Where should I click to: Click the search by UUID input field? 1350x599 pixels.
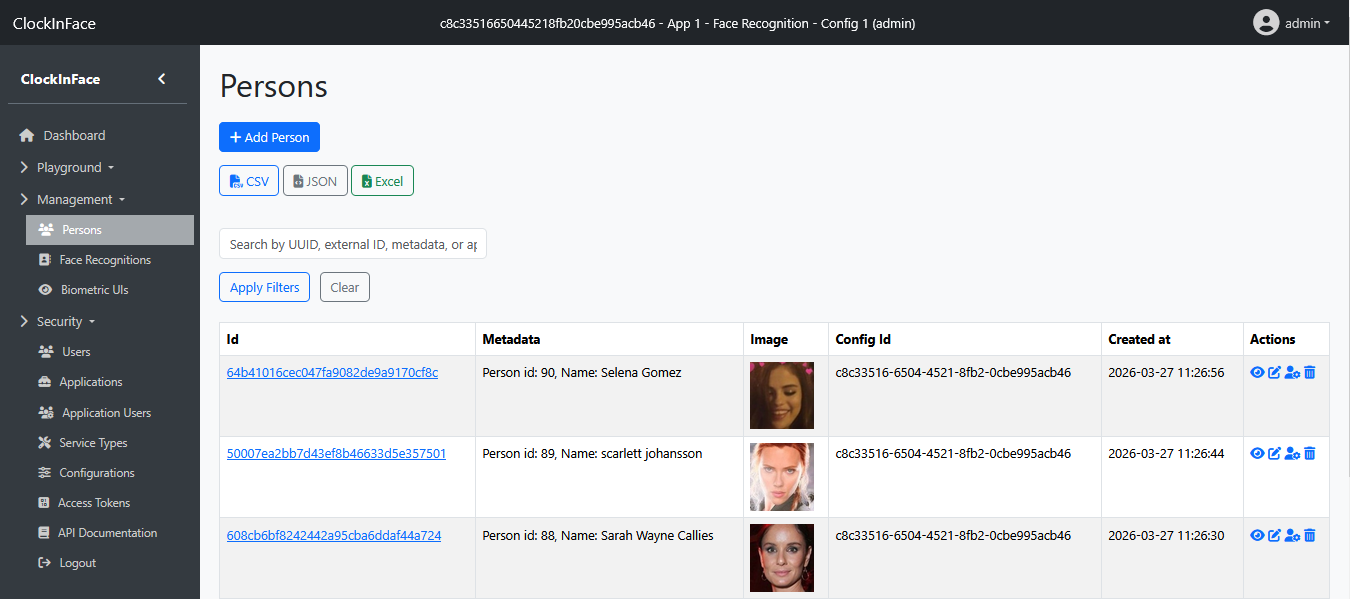352,244
